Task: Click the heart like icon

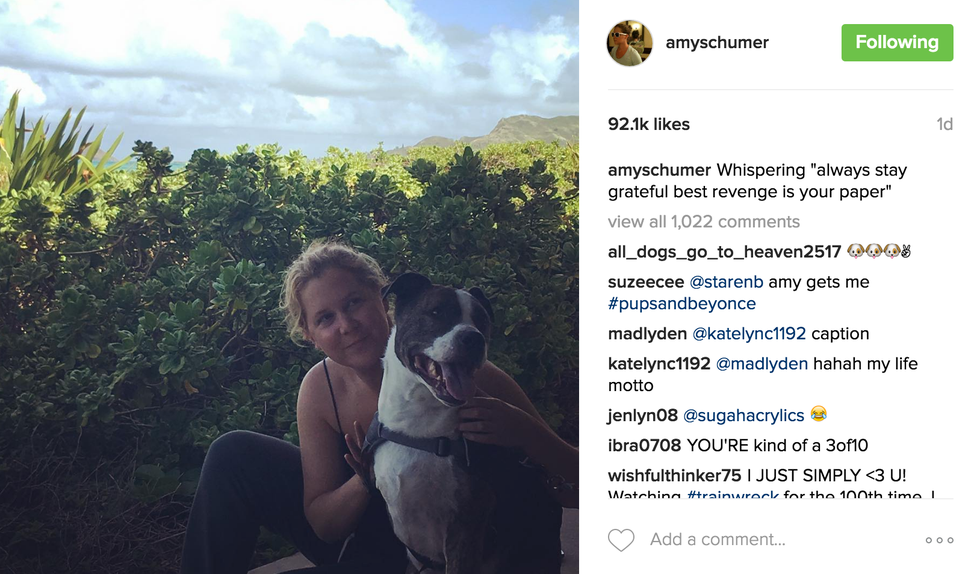Action: [x=621, y=540]
